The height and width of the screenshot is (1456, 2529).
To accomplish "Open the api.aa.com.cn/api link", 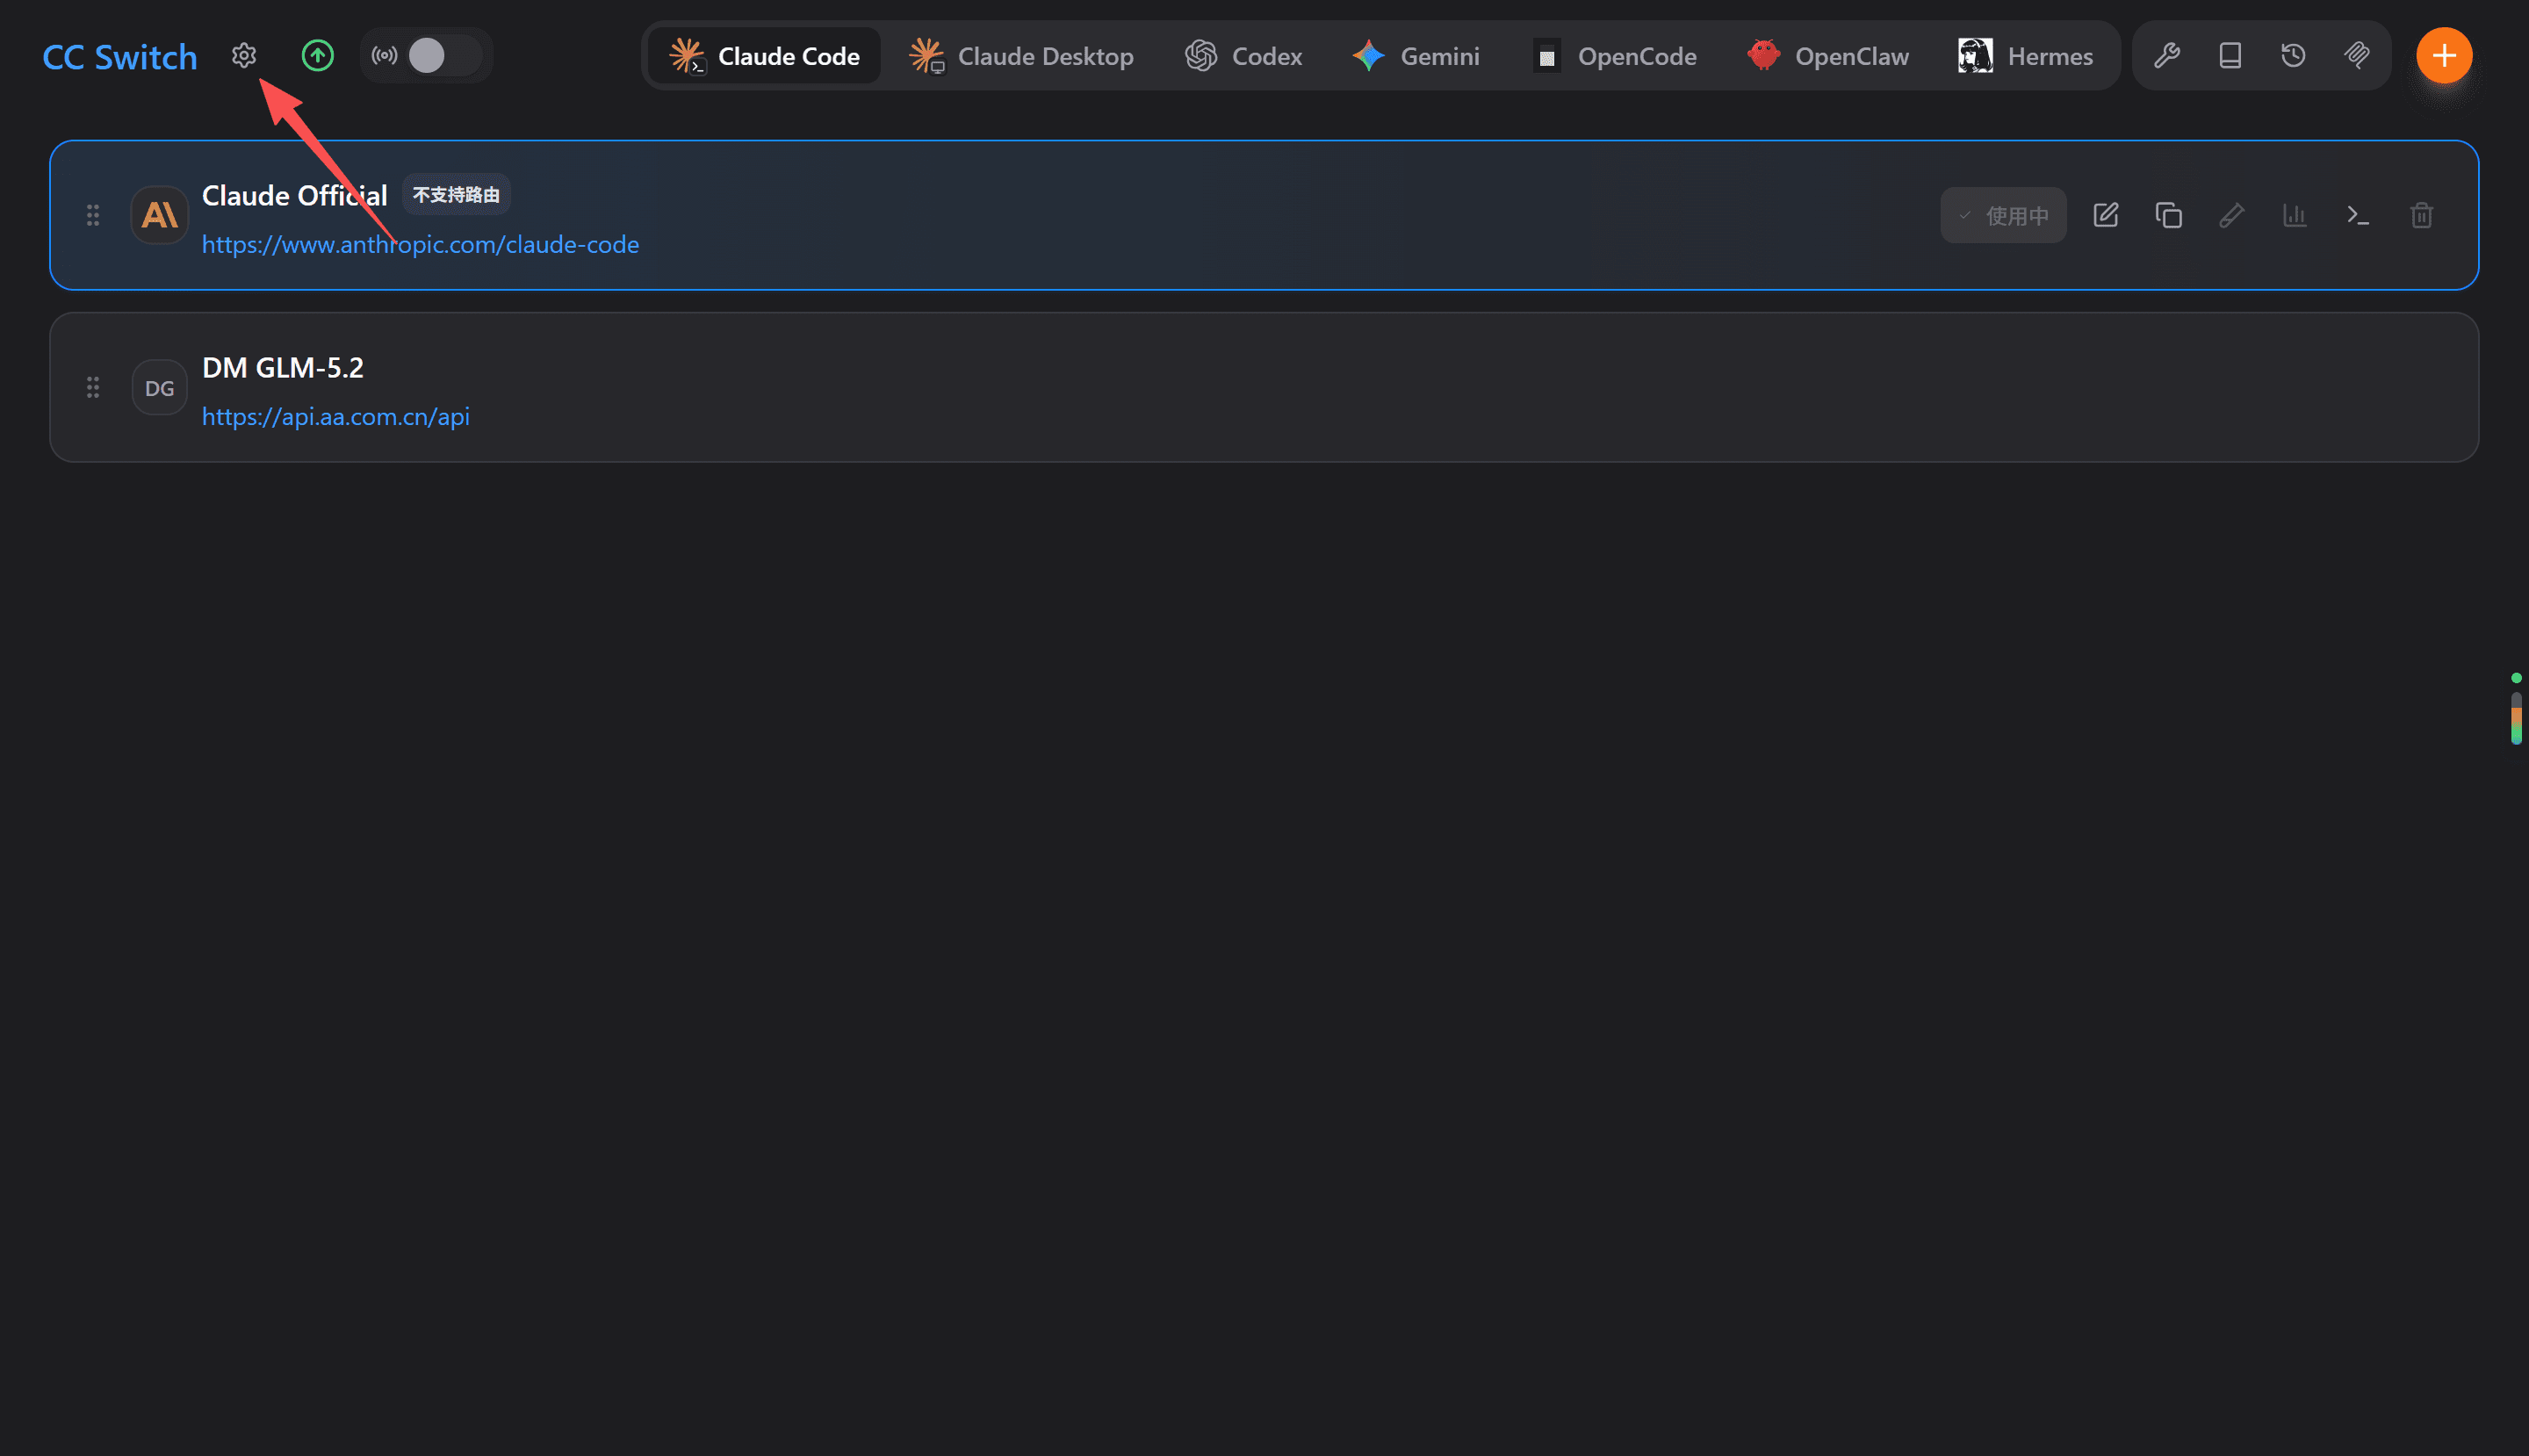I will [336, 416].
